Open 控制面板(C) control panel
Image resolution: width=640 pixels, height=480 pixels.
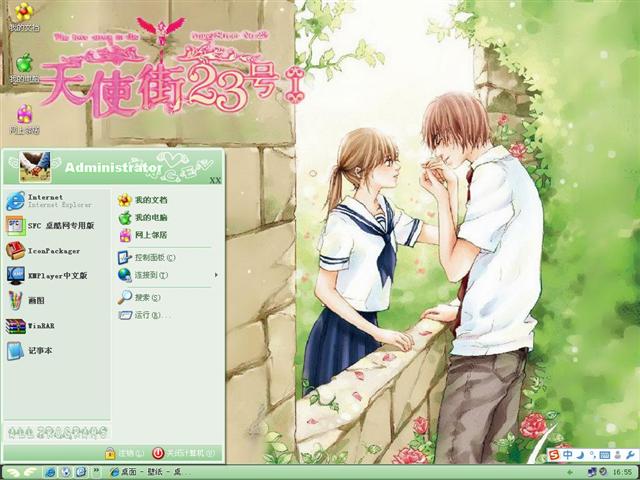click(147, 258)
